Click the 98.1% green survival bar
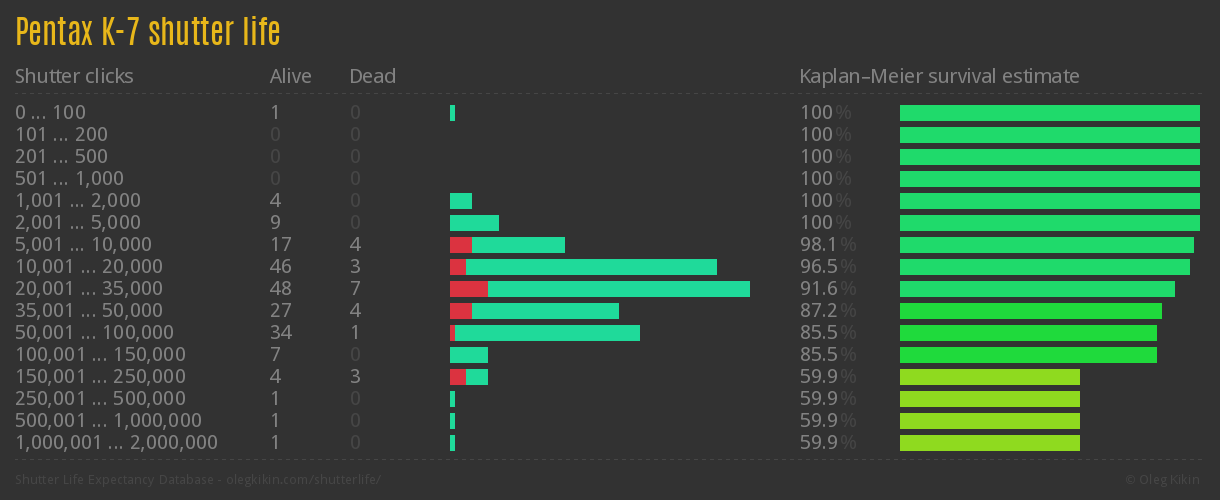This screenshot has height=500, width=1220. [x=1046, y=245]
